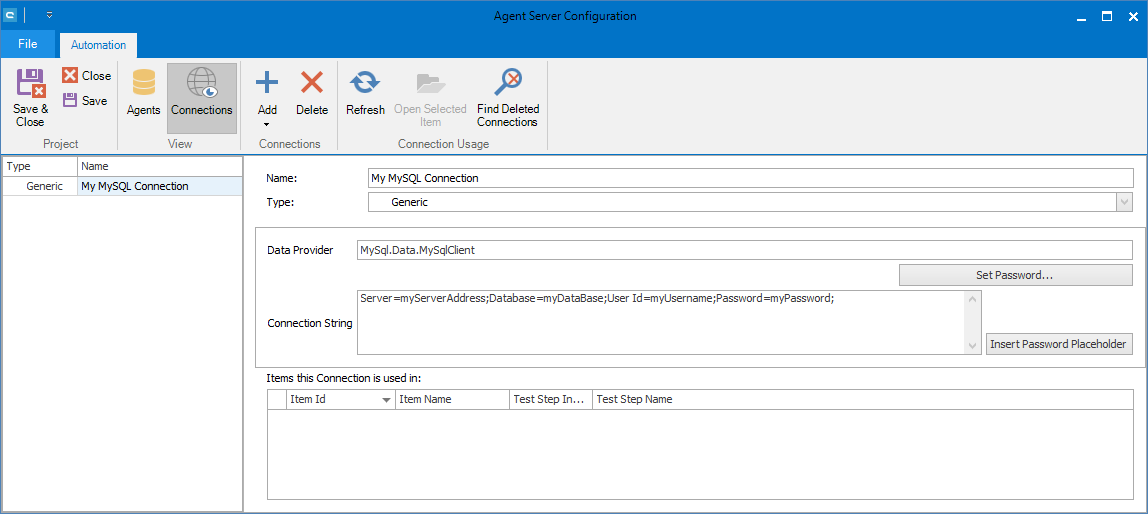Refresh the connection usage list

[x=365, y=83]
